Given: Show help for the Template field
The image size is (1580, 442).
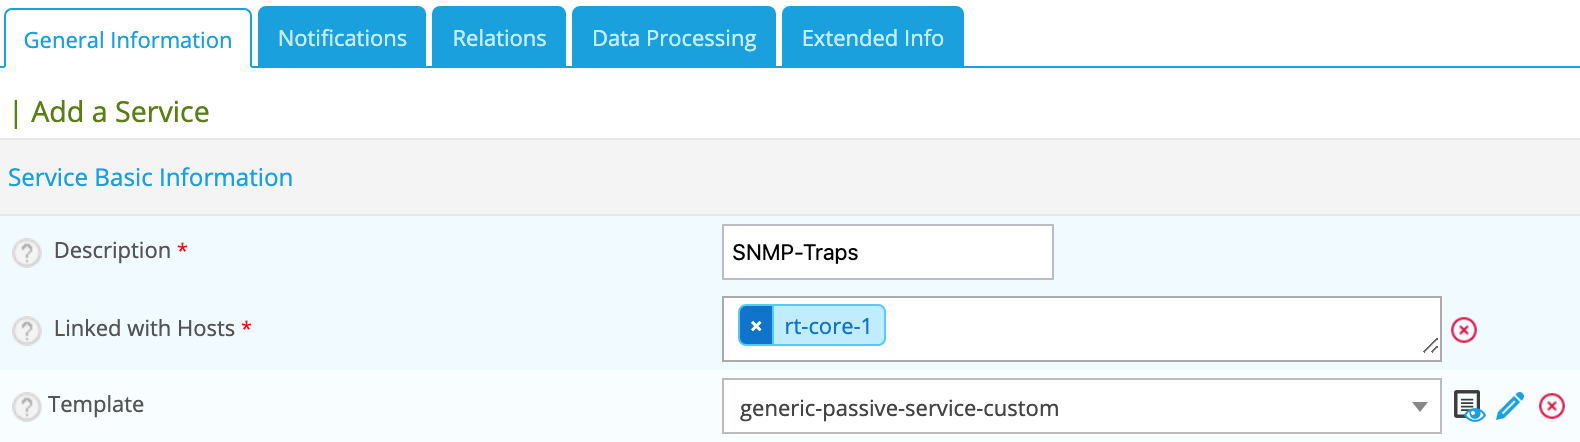Looking at the screenshot, I should point(27,406).
